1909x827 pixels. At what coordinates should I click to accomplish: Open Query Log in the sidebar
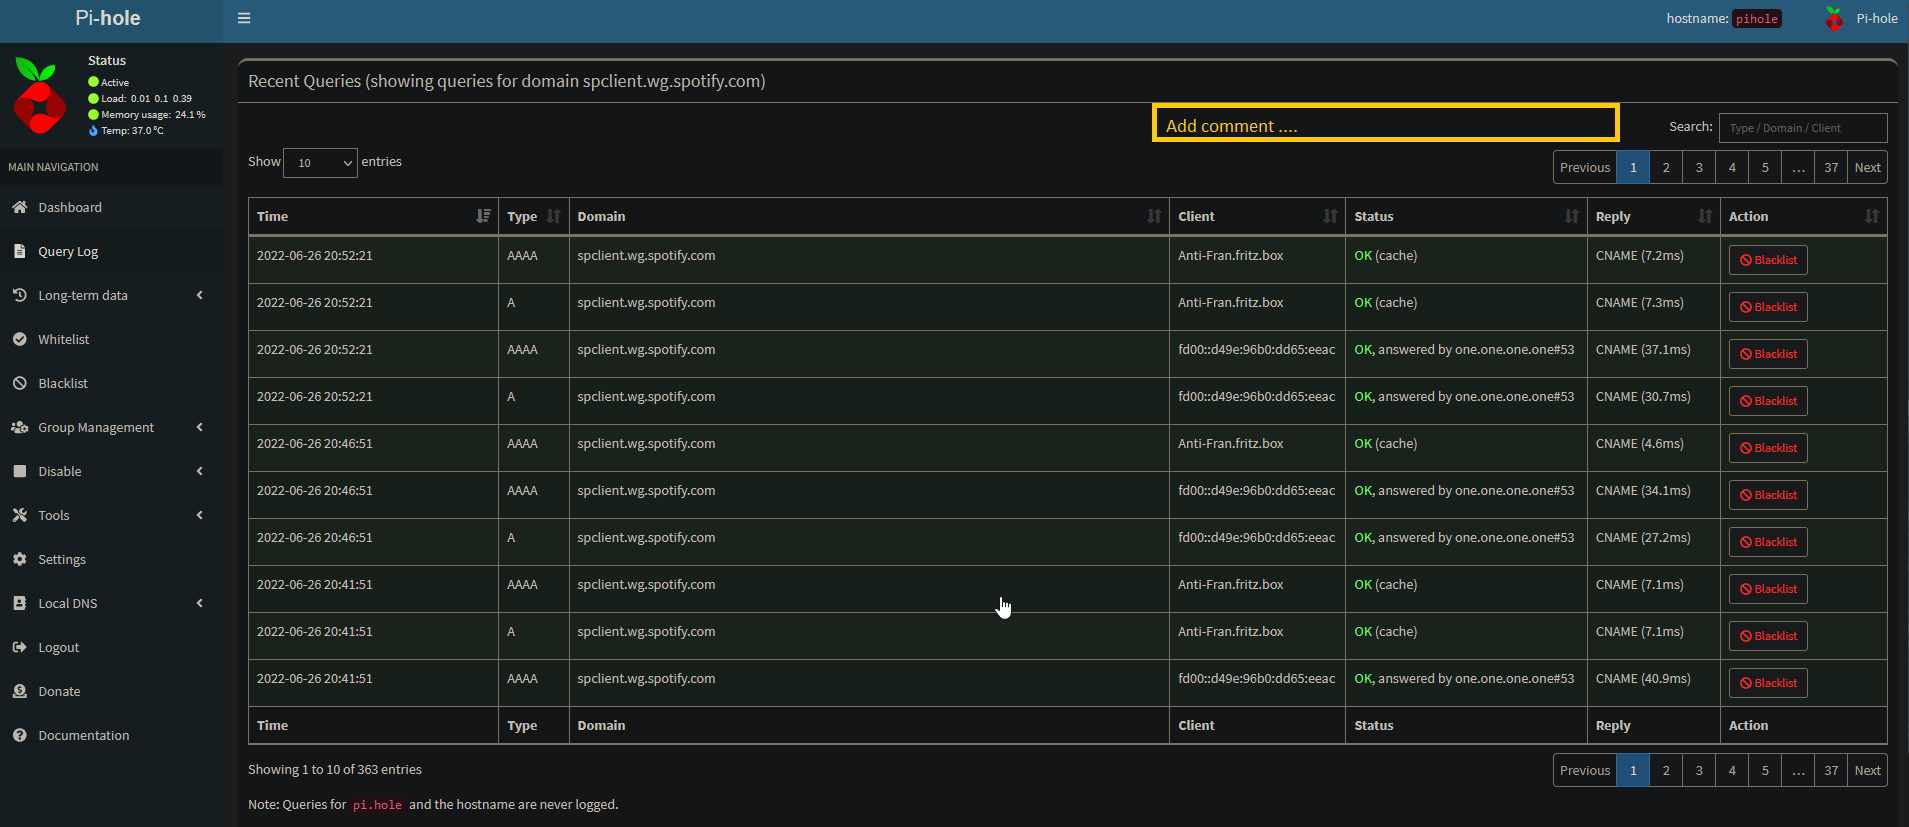68,251
